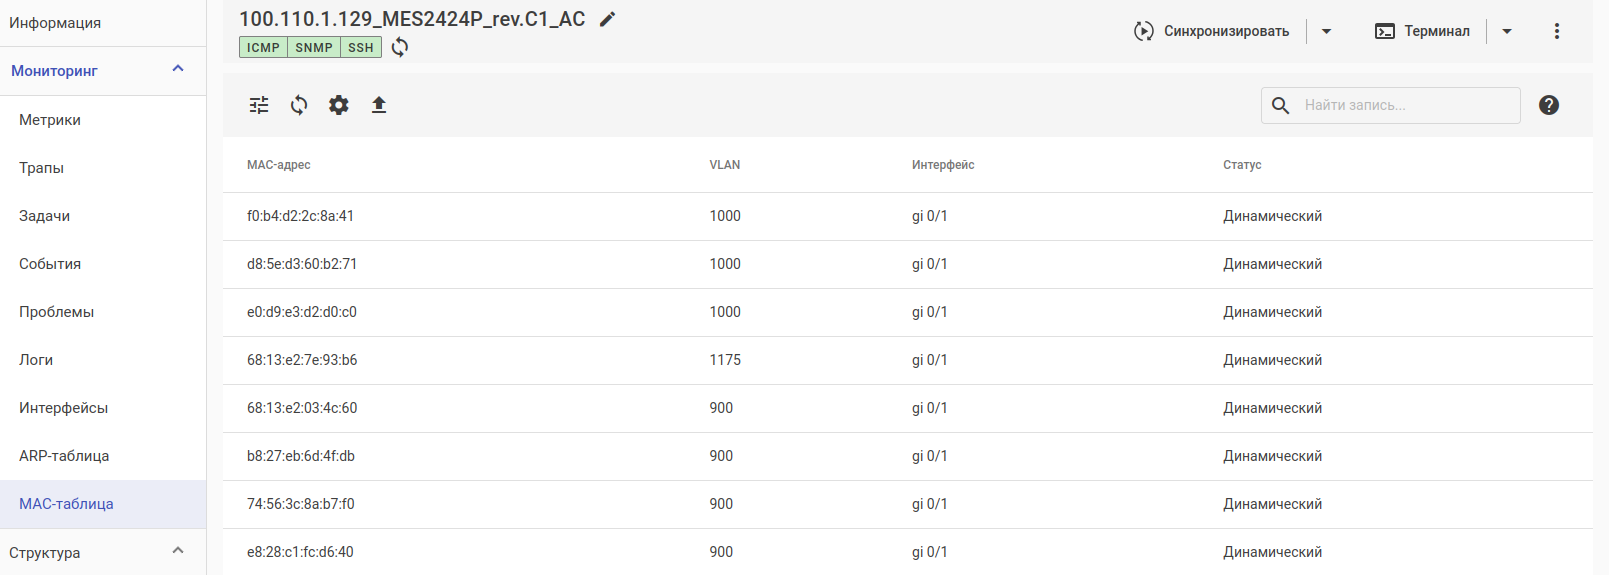
Task: Click the ICMP status badge
Action: point(263,47)
